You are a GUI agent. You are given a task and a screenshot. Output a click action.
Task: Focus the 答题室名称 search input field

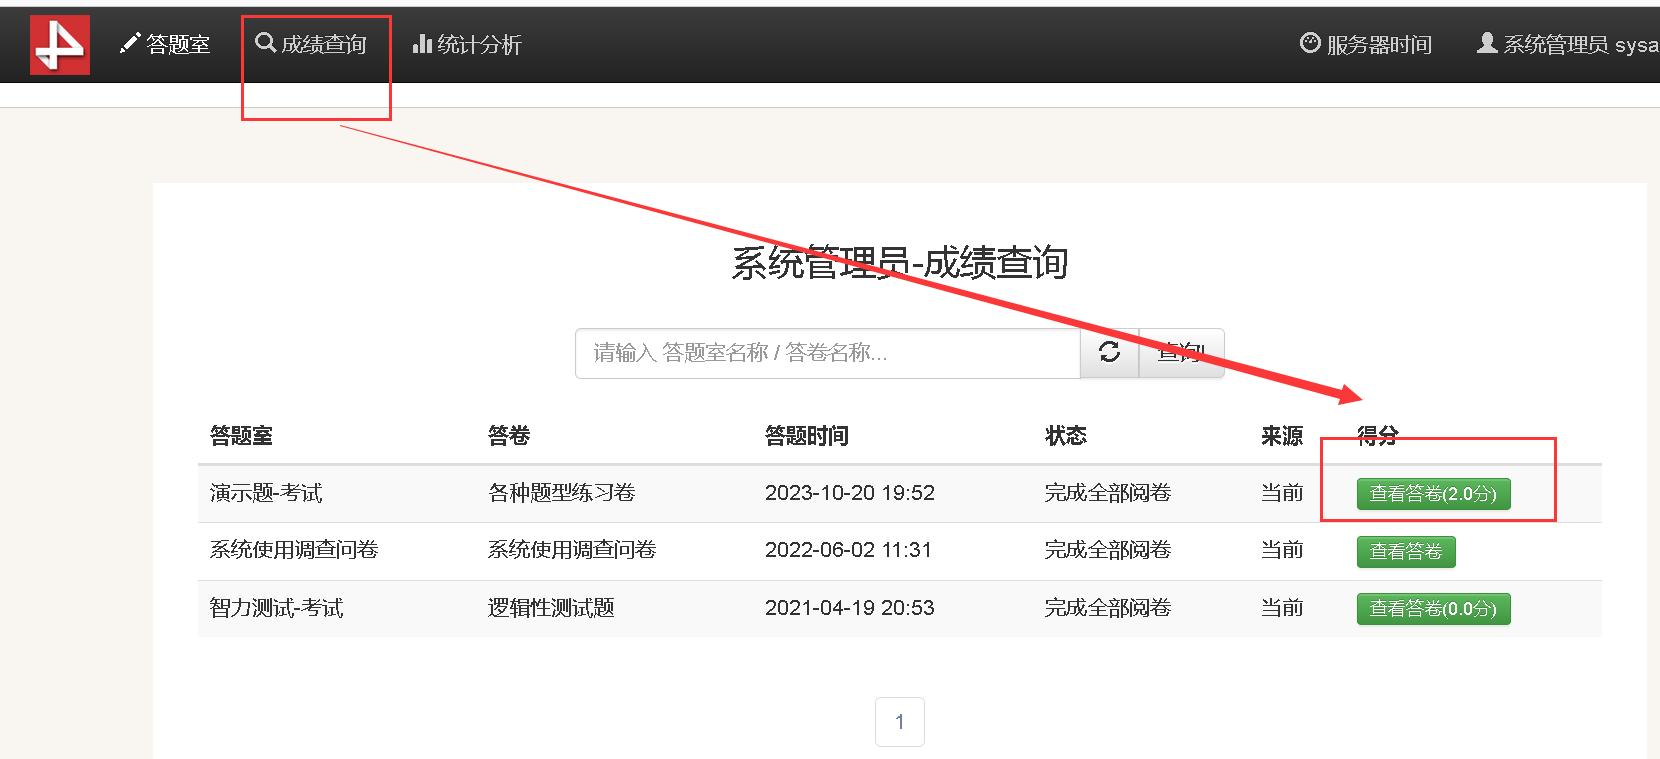pos(828,353)
